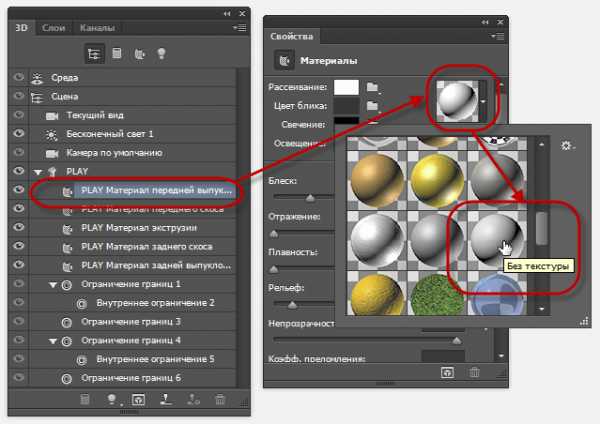The height and width of the screenshot is (424, 600).
Task: Switch to the Слои tab
Action: click(53, 28)
